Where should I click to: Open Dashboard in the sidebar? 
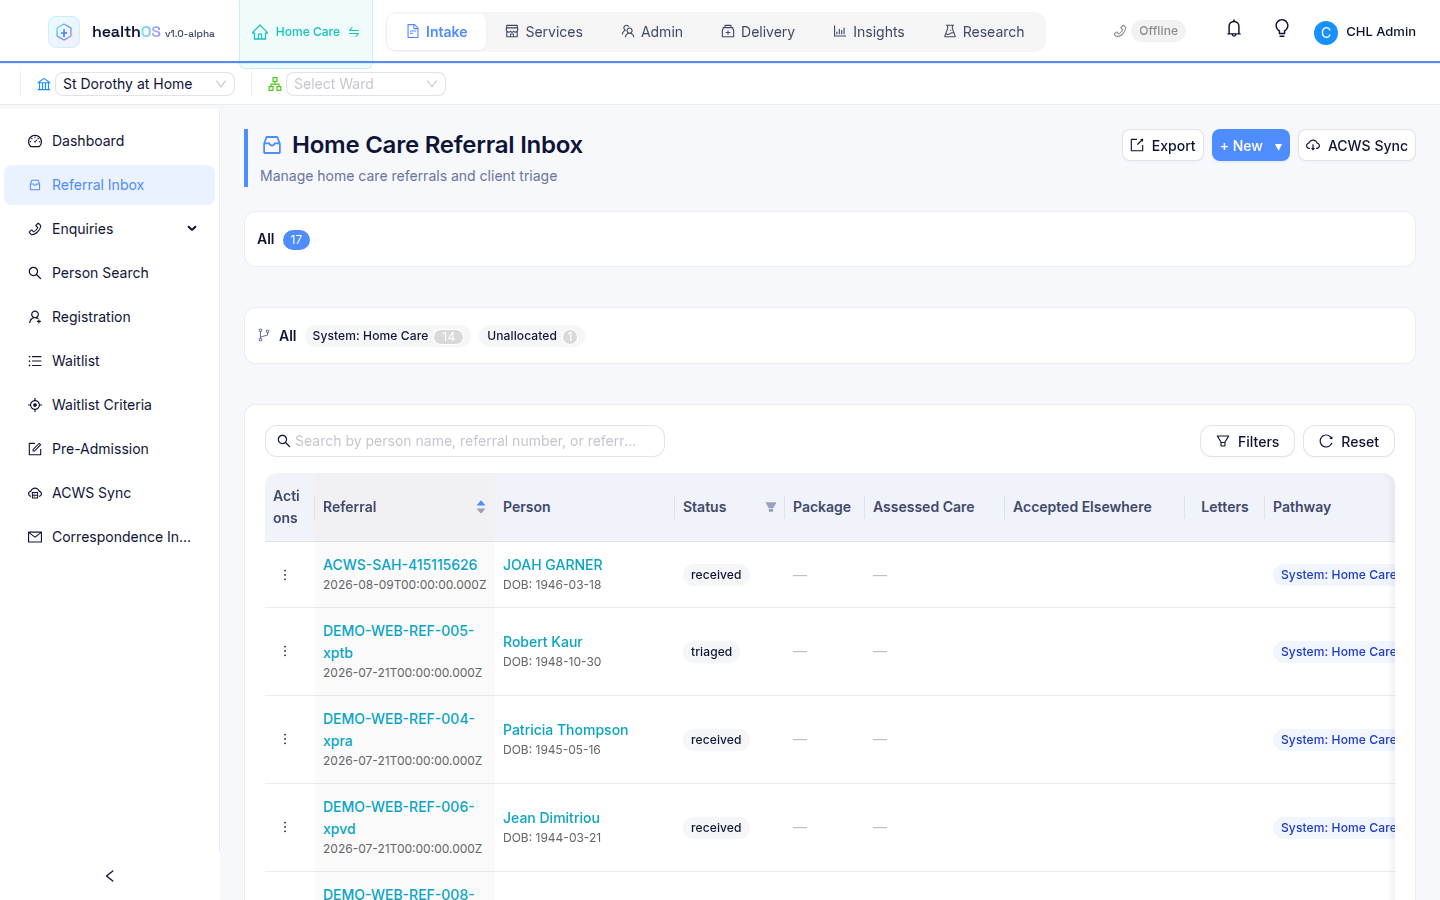tap(110, 141)
